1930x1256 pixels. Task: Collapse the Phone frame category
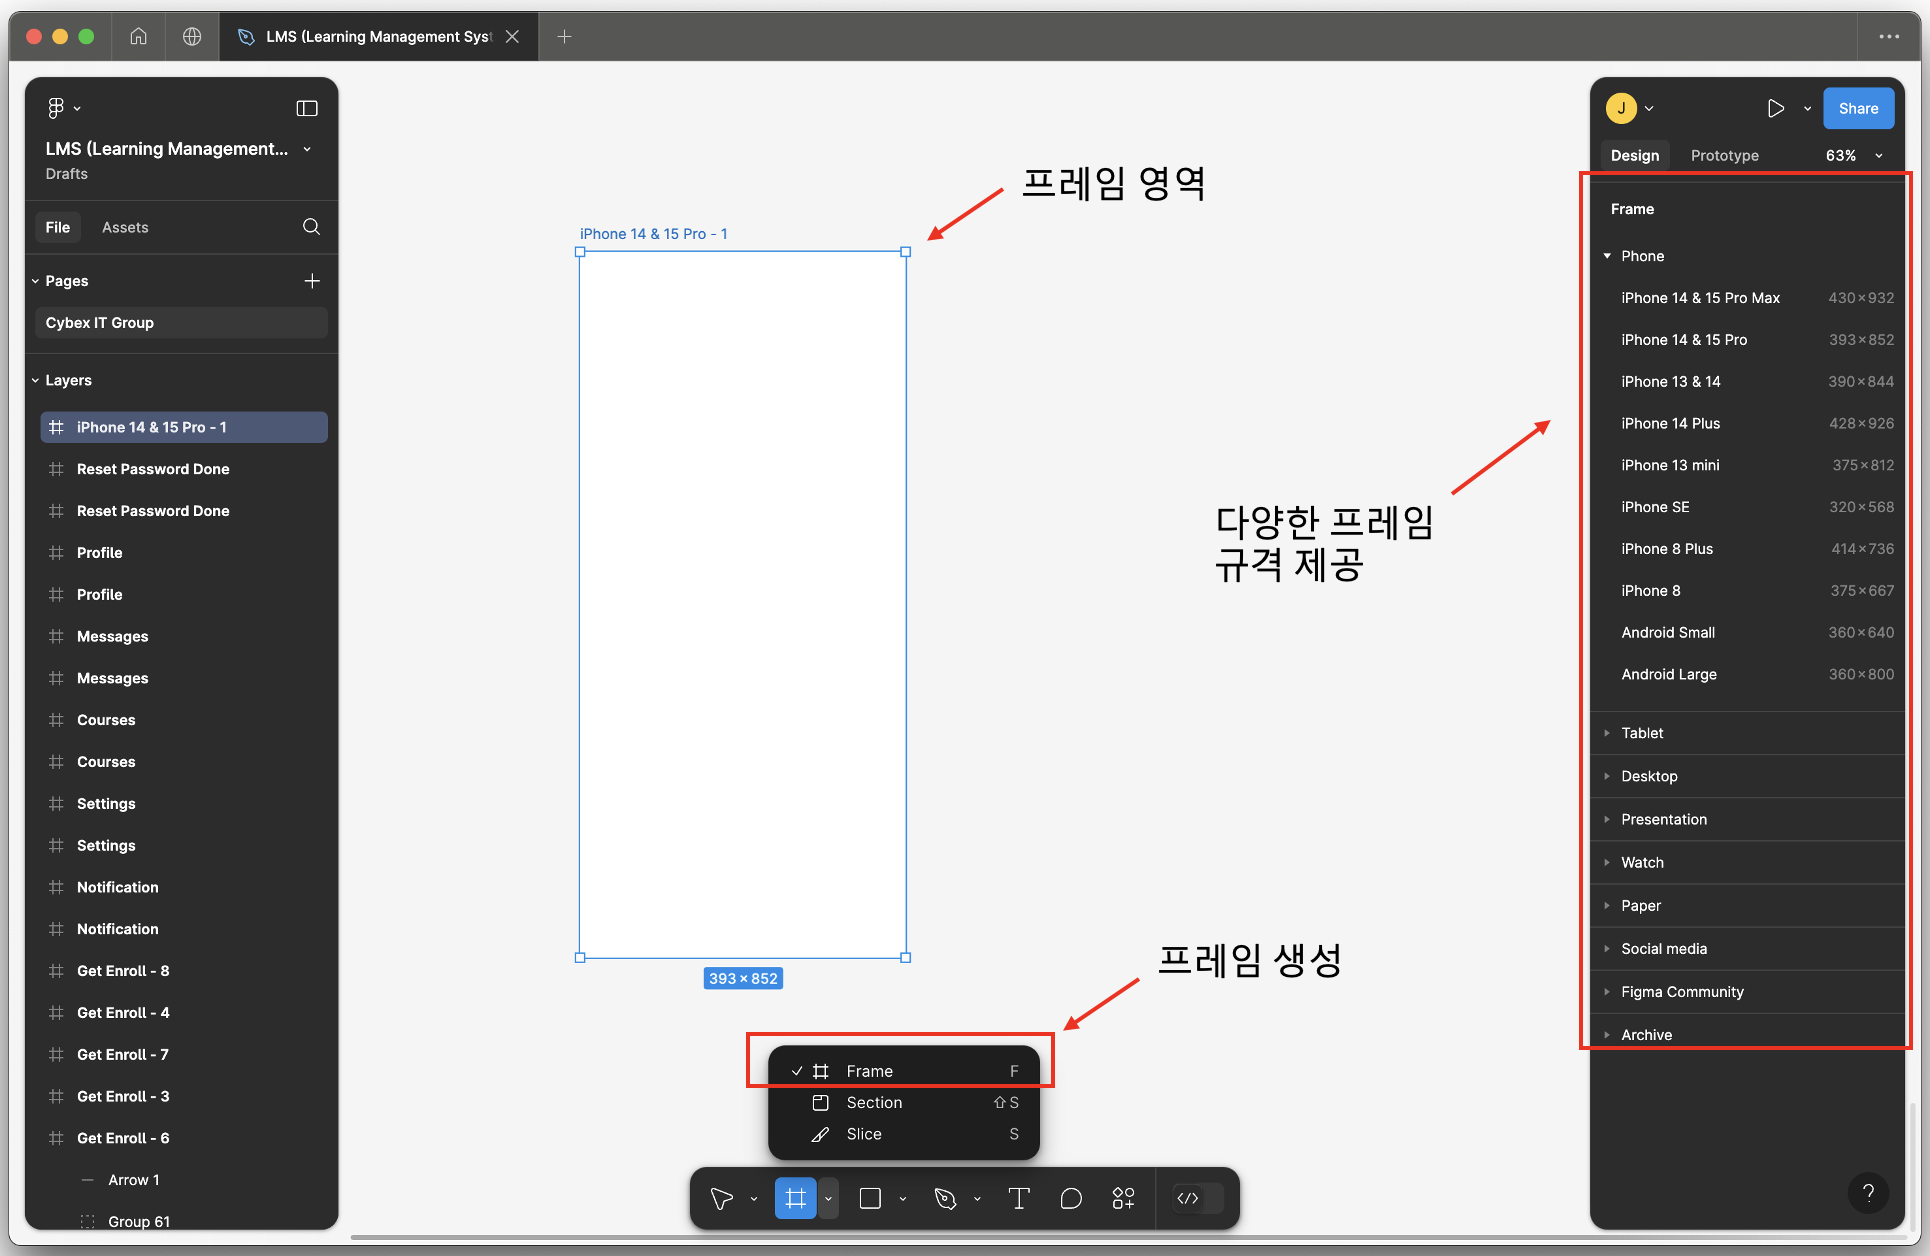coord(1607,256)
